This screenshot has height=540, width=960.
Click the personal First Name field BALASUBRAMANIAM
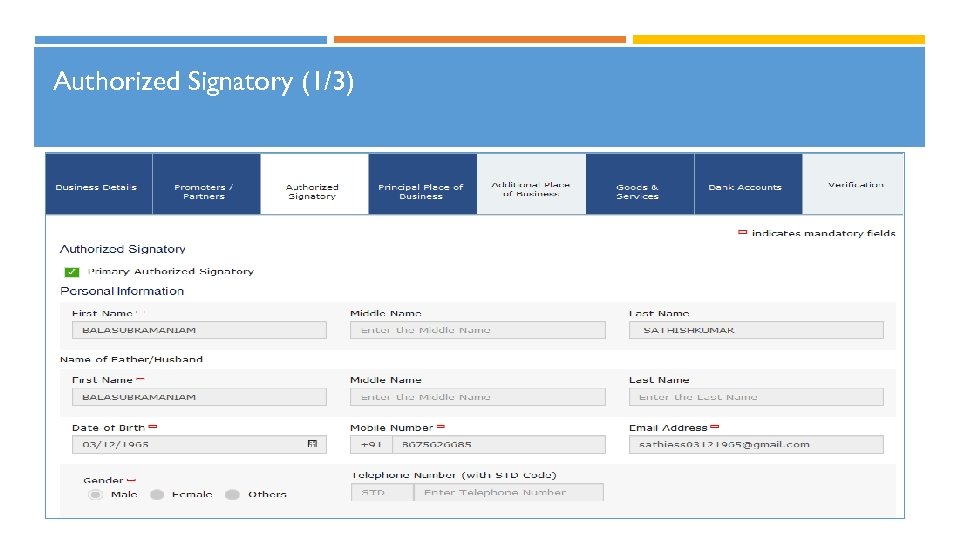[199, 330]
